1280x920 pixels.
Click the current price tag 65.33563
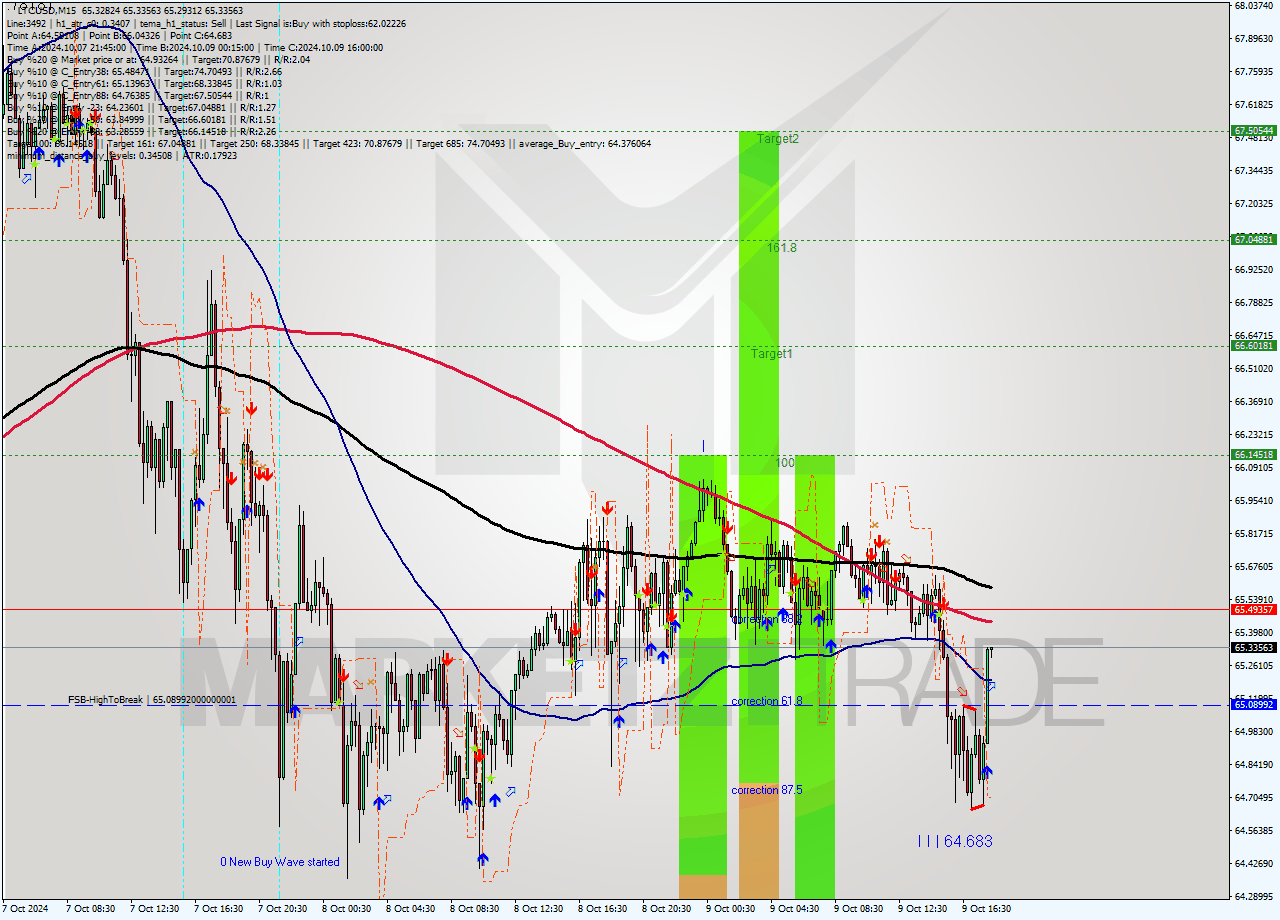point(1254,647)
